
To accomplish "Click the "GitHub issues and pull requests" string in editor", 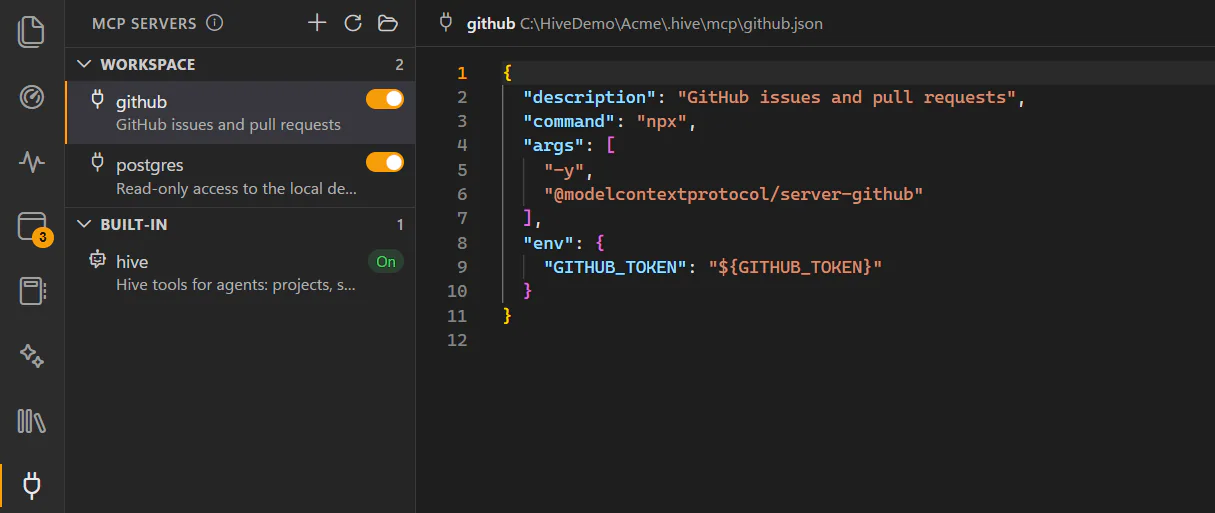I will (x=847, y=97).
